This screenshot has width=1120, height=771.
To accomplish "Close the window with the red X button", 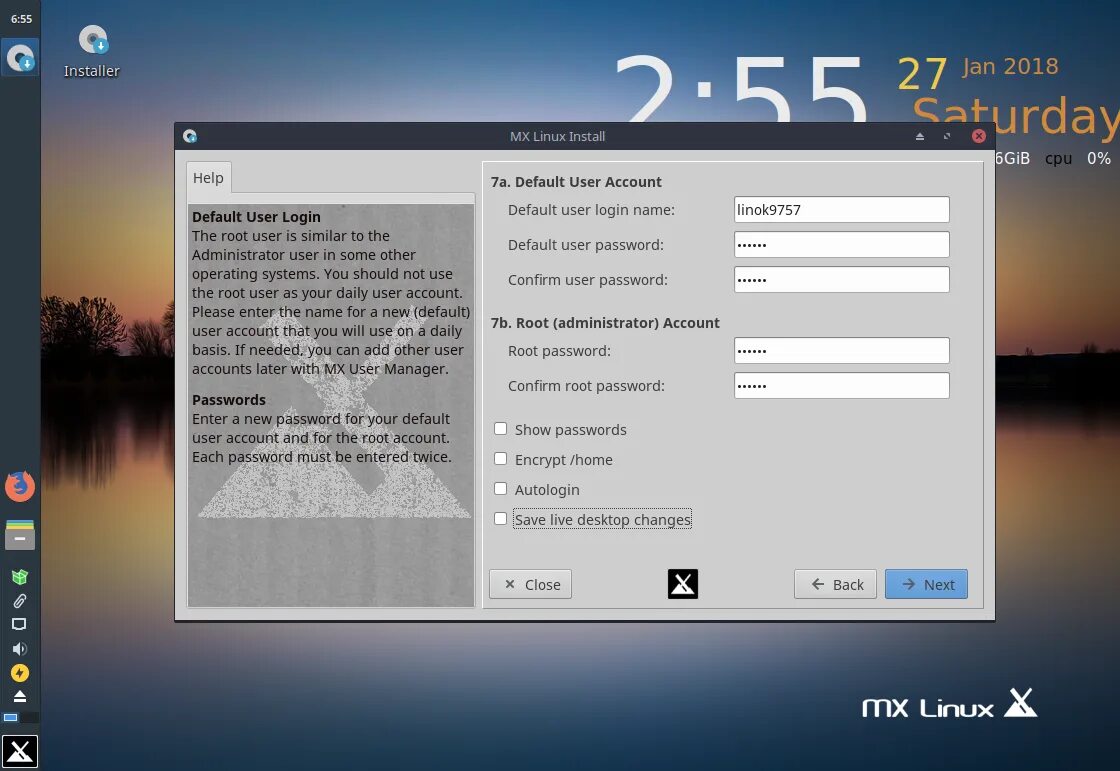I will (979, 136).
